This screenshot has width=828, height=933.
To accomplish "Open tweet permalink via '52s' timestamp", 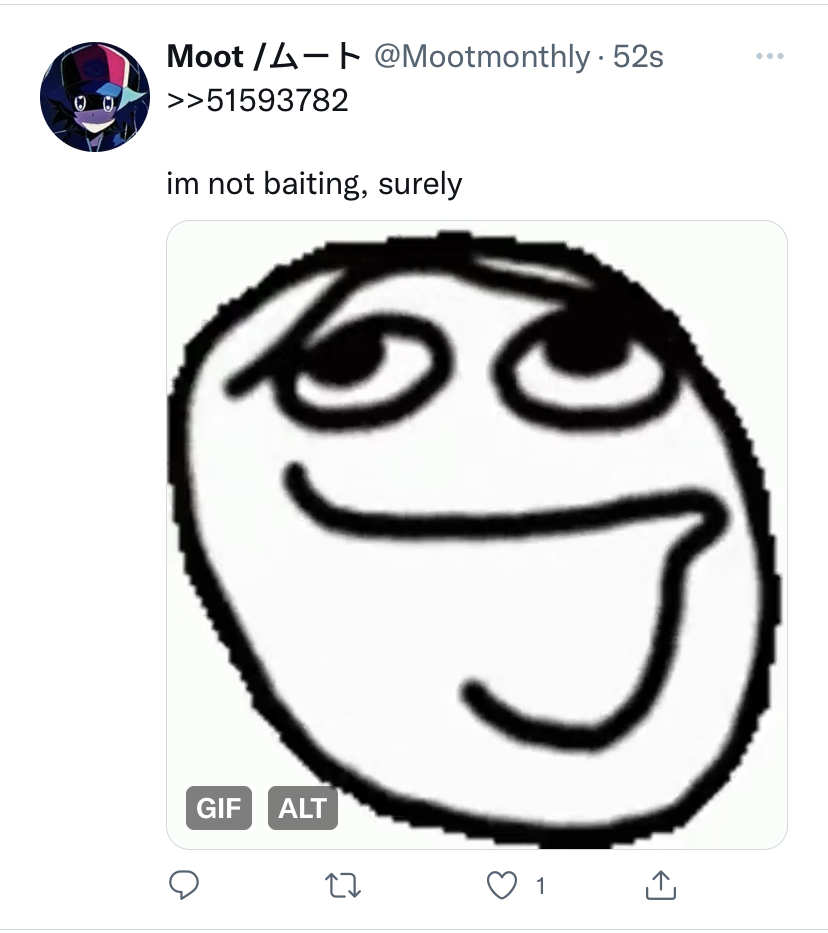I will 638,57.
